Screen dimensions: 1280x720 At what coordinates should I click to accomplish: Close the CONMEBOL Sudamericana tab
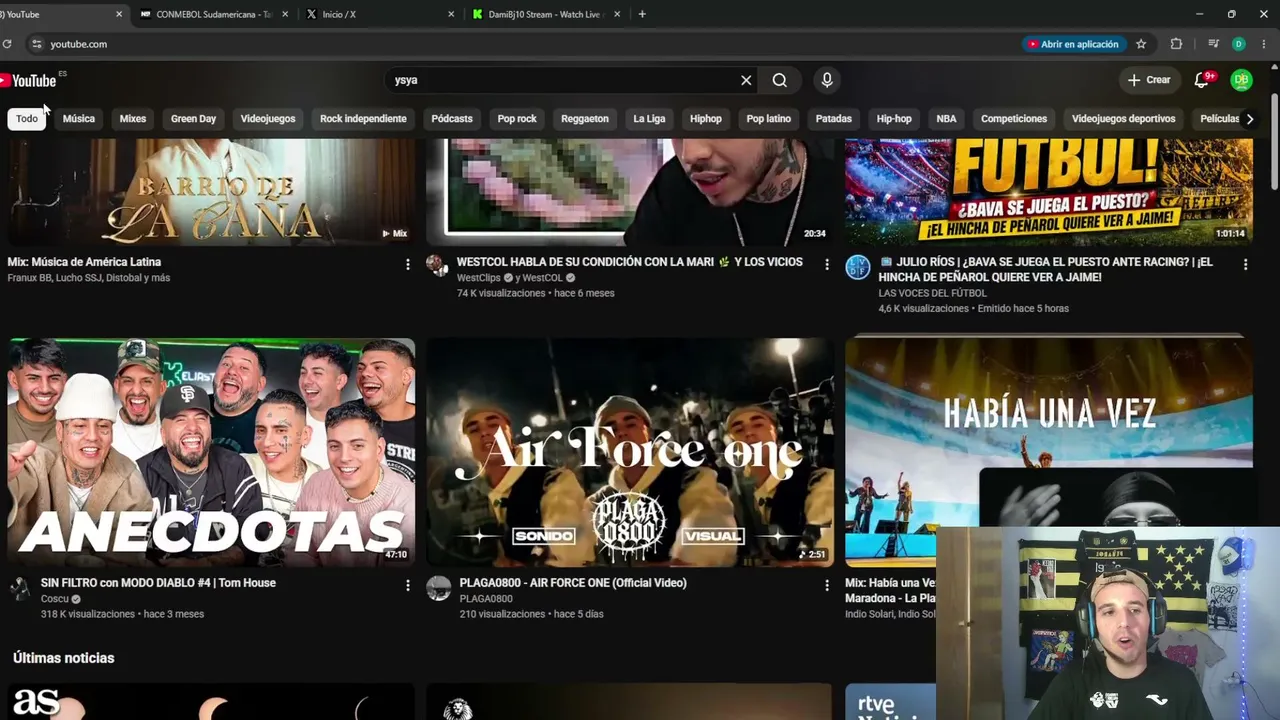(285, 14)
